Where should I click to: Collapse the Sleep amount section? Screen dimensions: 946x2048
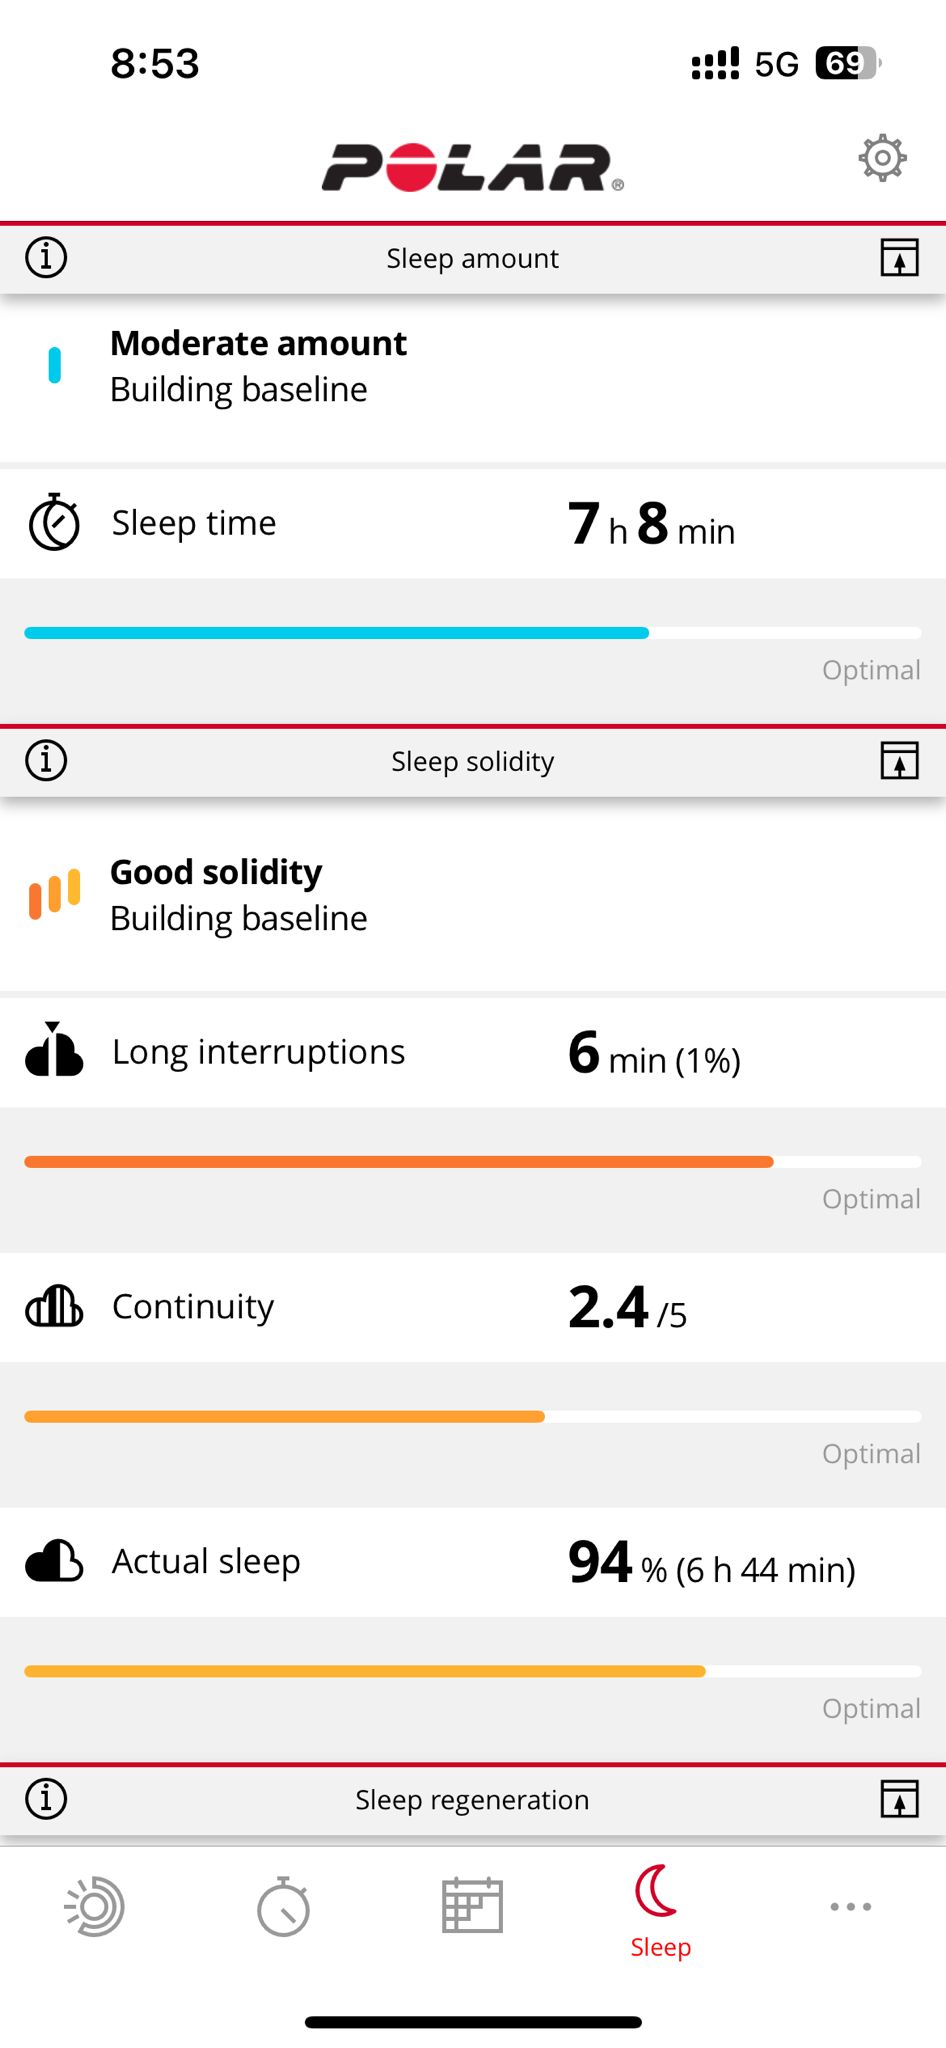click(899, 258)
